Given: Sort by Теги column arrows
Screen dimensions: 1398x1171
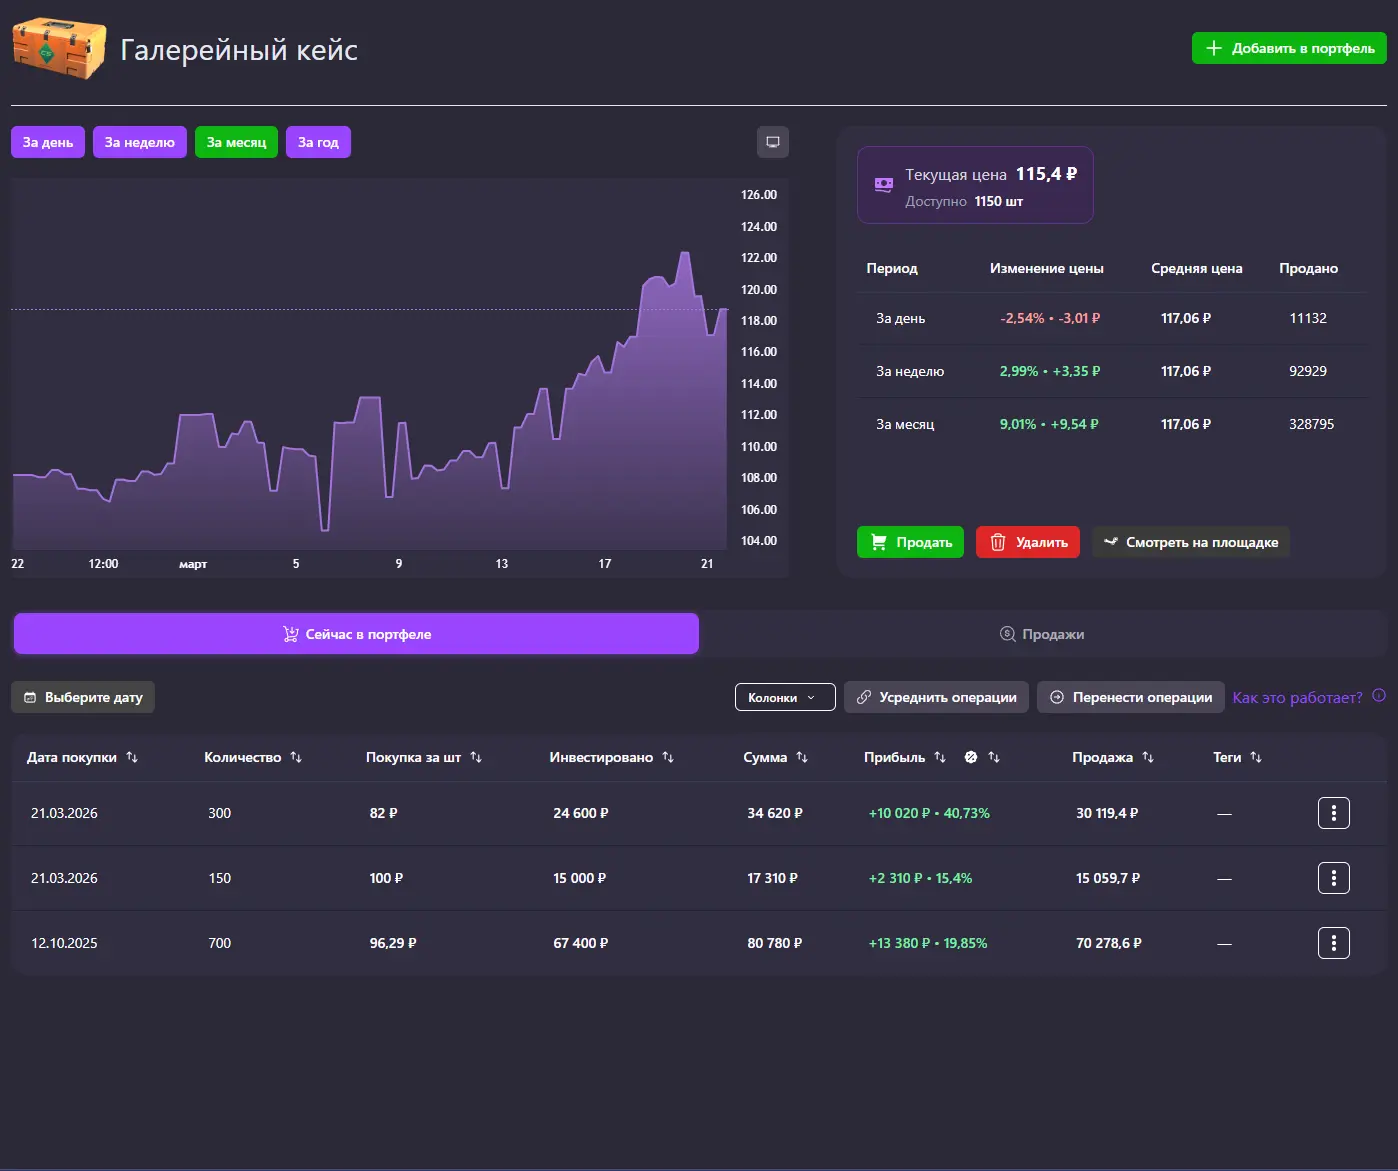Looking at the screenshot, I should tap(1256, 757).
